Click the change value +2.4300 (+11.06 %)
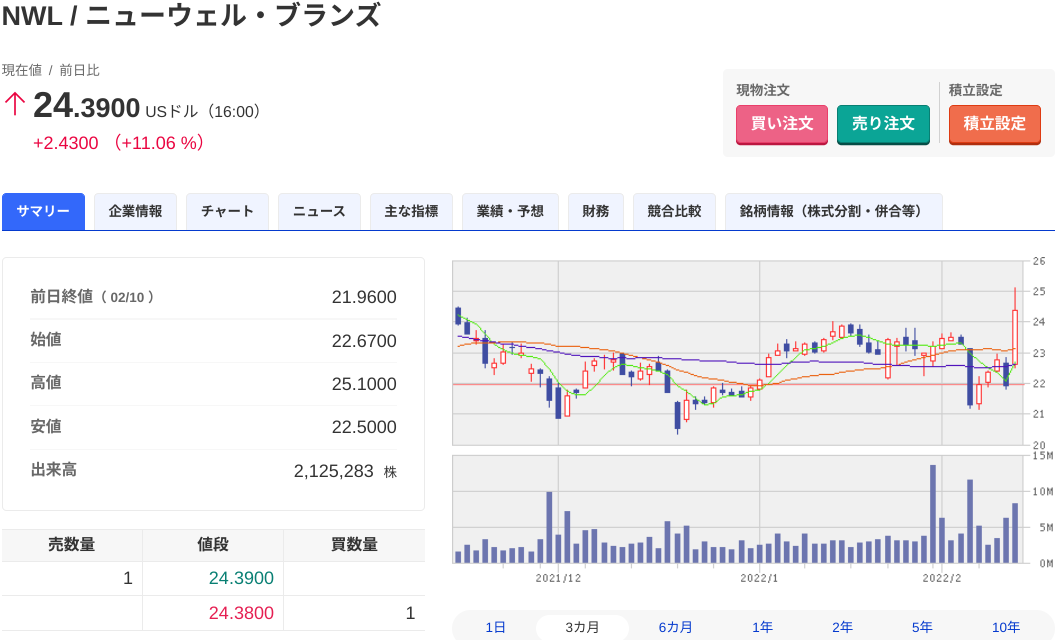Viewport: 1057px width, 640px height. pyautogui.click(x=119, y=143)
